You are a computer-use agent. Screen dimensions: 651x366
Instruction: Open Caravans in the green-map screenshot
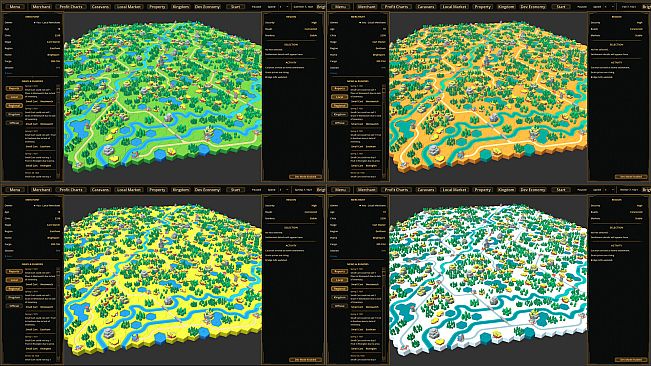[x=100, y=7]
